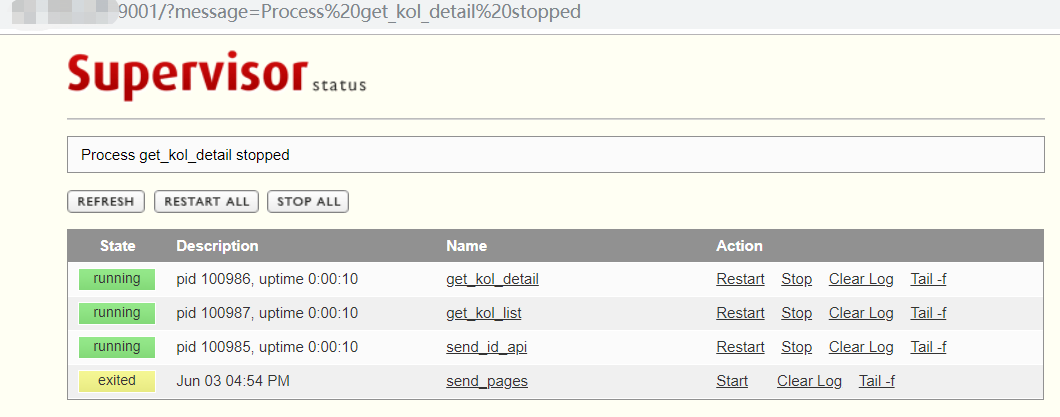Restart the get_kol_detail process

point(740,279)
